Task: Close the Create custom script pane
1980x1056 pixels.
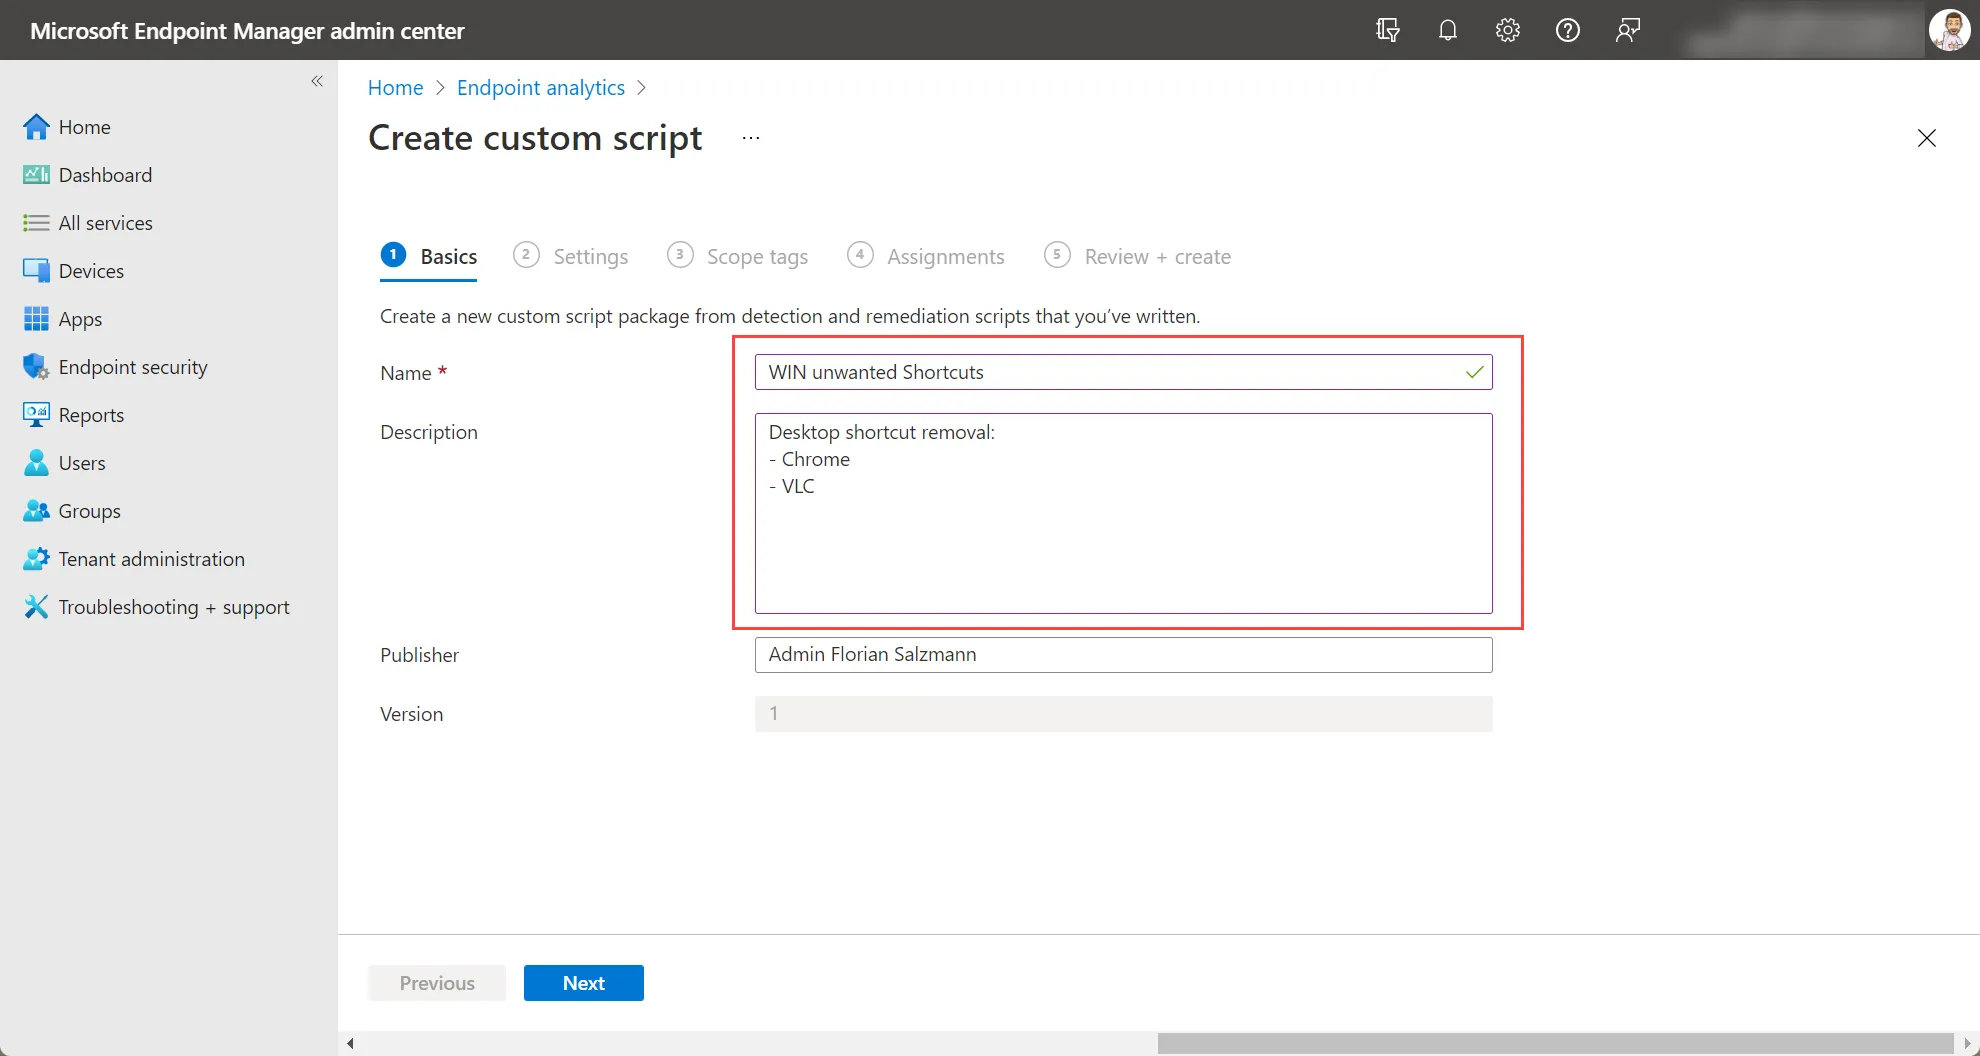Action: click(1926, 138)
